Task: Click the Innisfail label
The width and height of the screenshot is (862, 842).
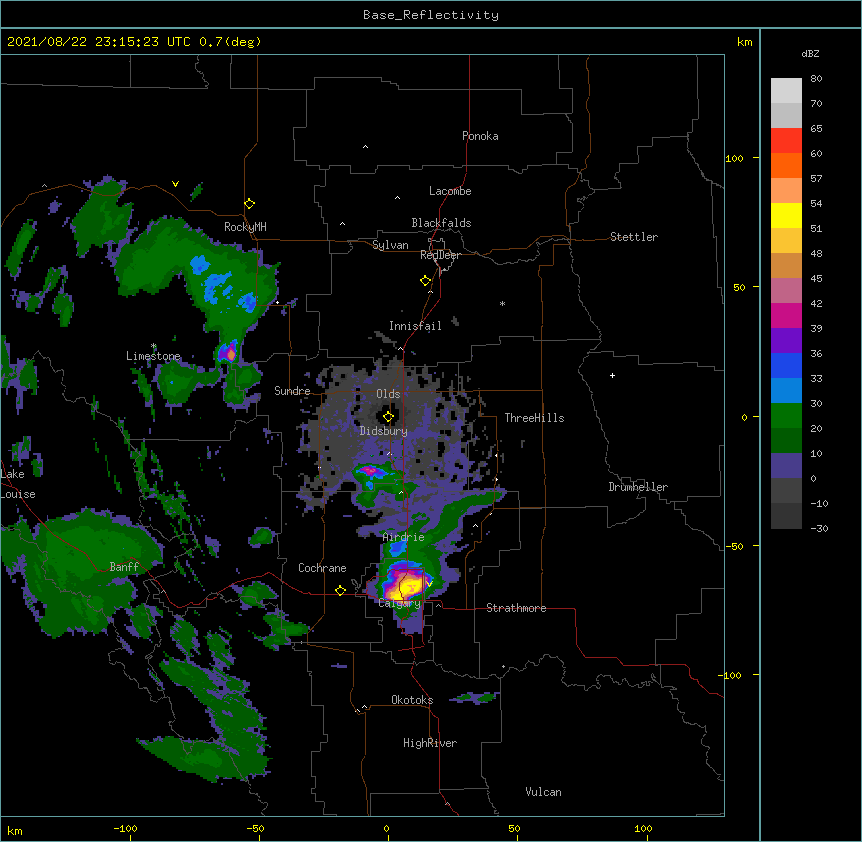Action: 415,326
